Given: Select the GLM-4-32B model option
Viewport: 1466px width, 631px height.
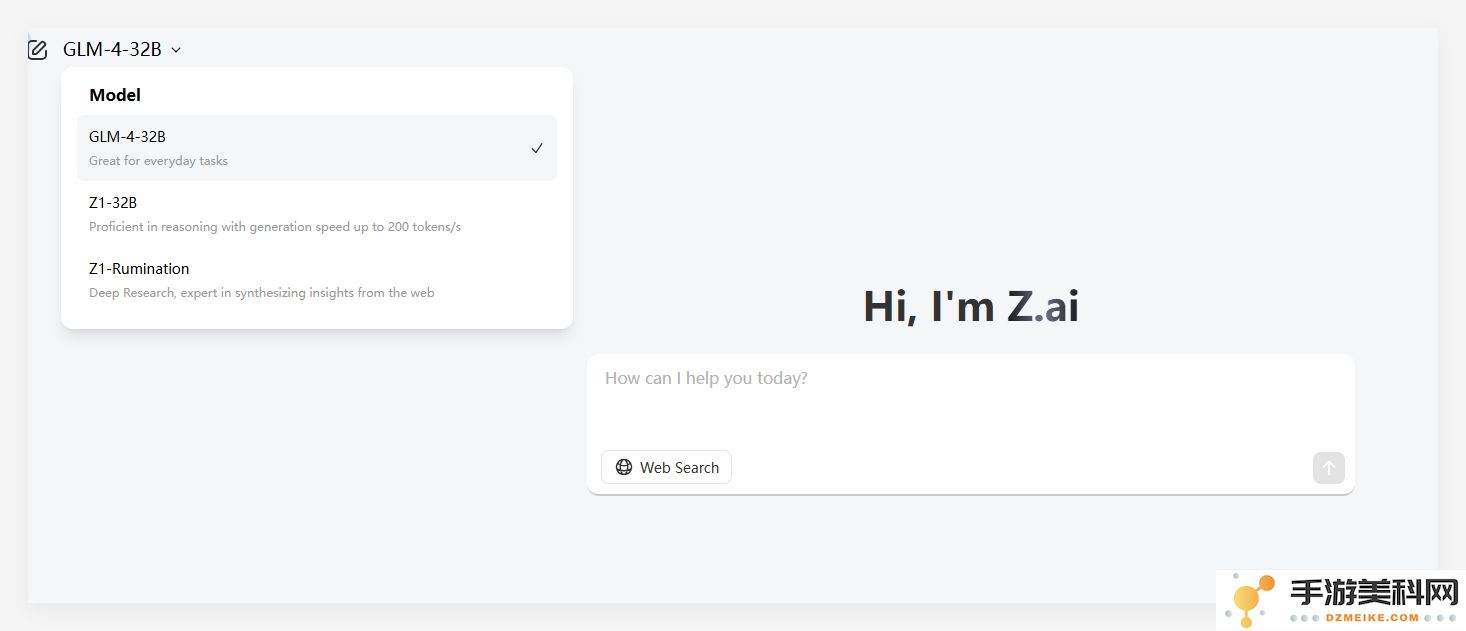Looking at the screenshot, I should [317, 148].
